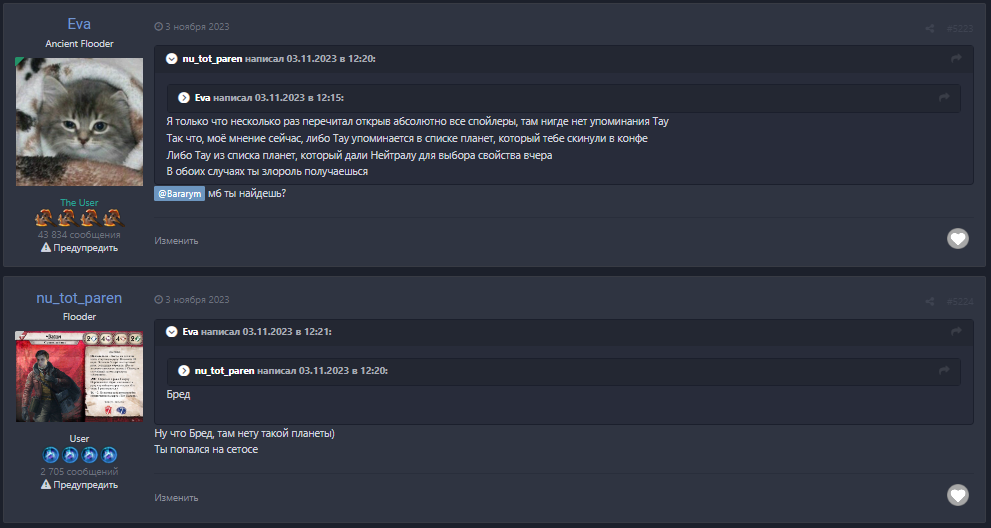Go to quoted Eva post from 12:15
991x528 pixels.
944,98
